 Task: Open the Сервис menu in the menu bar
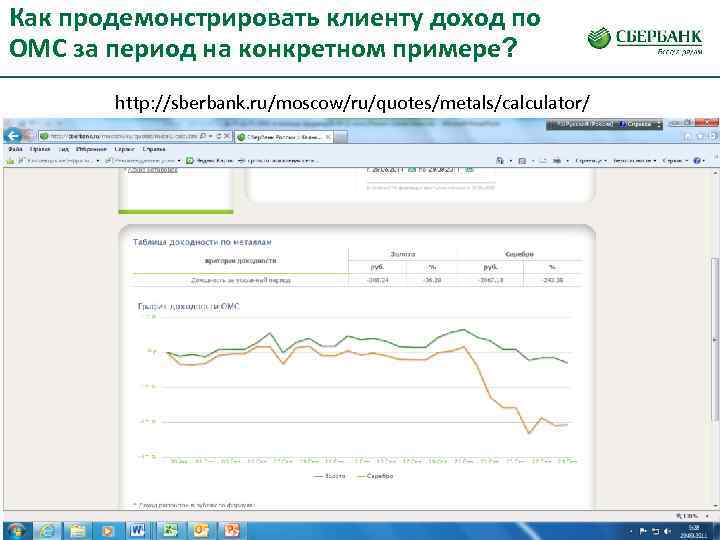124,149
